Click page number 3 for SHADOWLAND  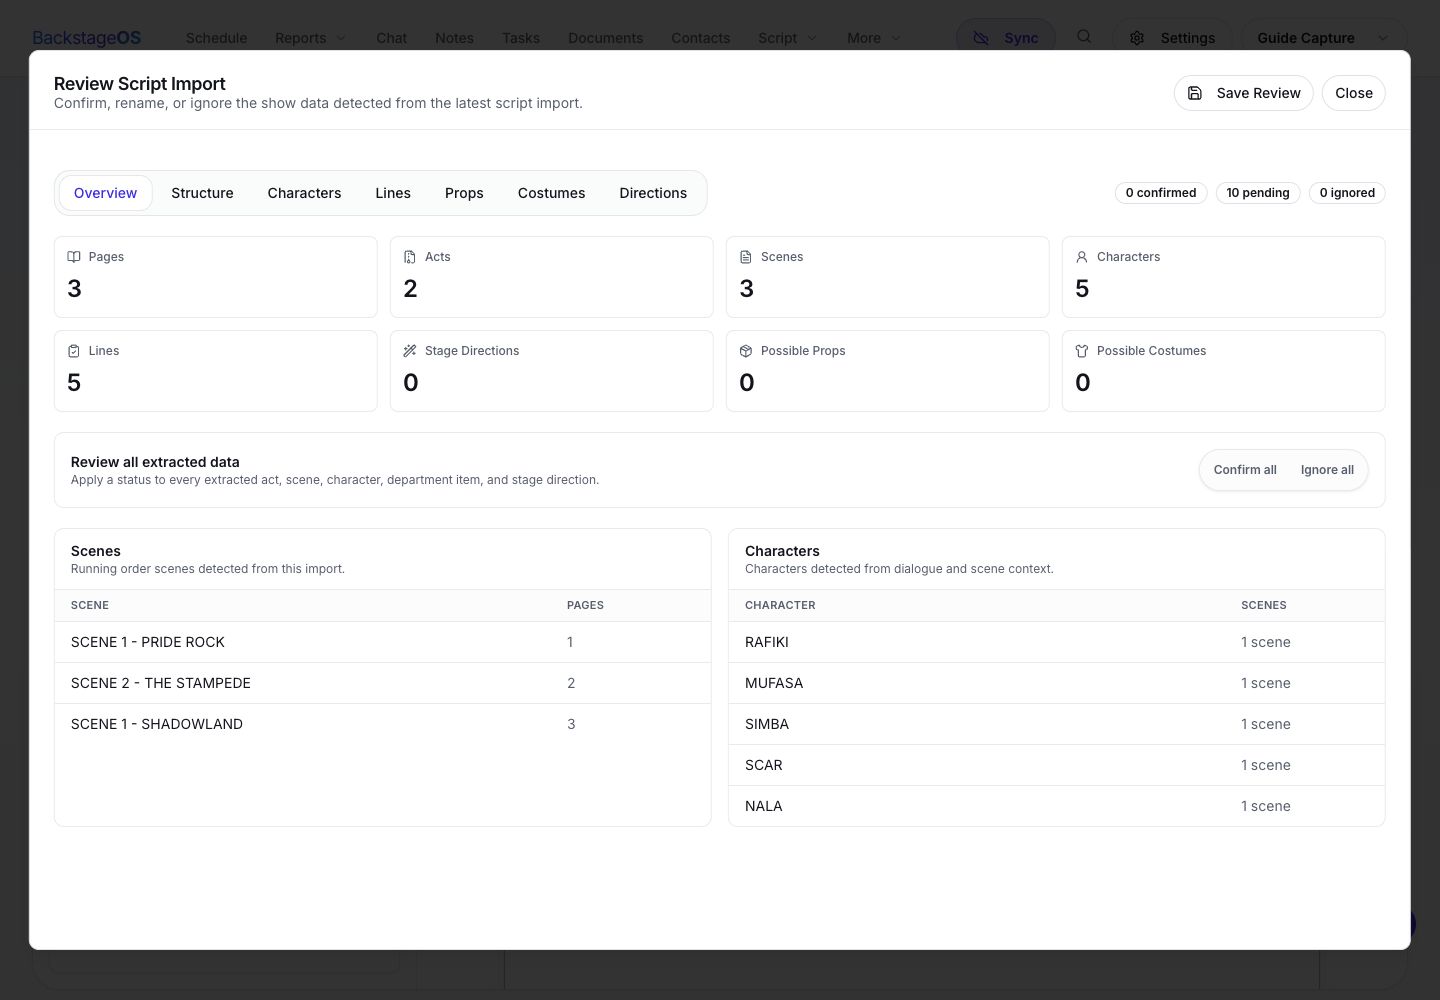point(571,724)
